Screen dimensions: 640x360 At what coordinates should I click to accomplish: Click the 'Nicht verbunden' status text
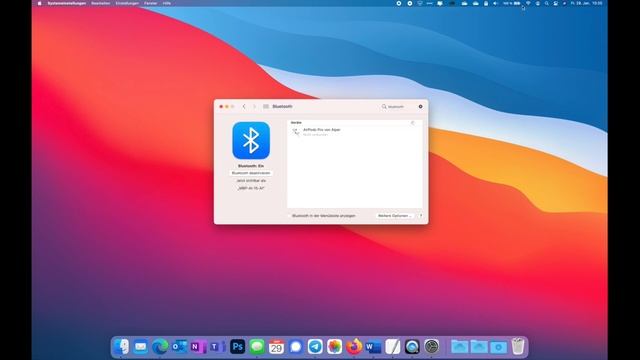click(316, 135)
